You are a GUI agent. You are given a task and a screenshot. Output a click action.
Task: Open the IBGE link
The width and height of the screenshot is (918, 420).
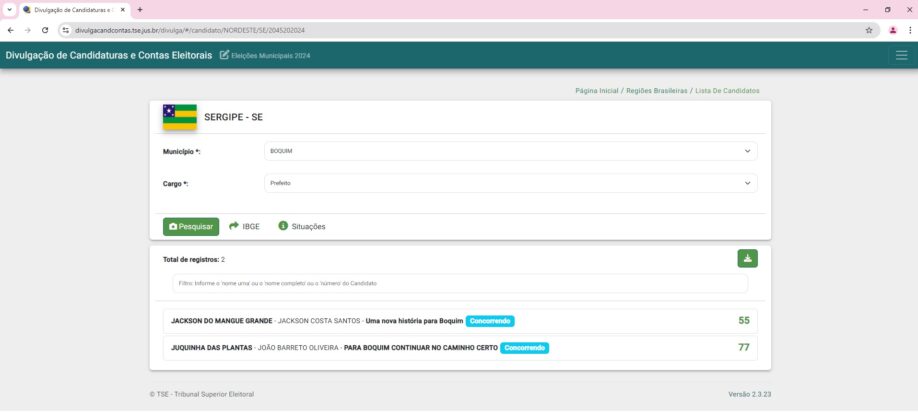click(x=244, y=227)
